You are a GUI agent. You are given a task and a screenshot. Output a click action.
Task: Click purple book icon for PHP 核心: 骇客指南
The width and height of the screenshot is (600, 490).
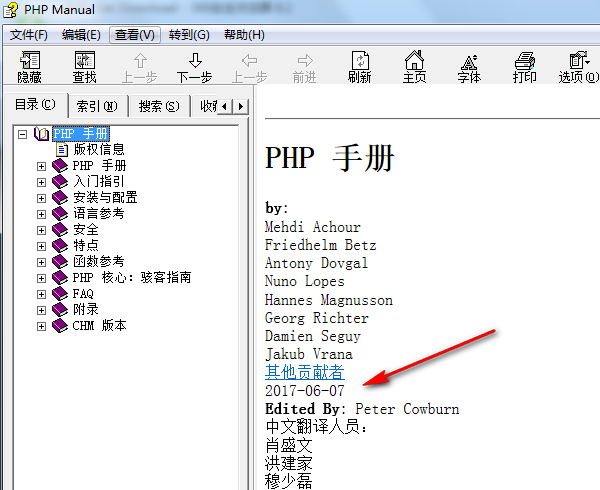60,278
